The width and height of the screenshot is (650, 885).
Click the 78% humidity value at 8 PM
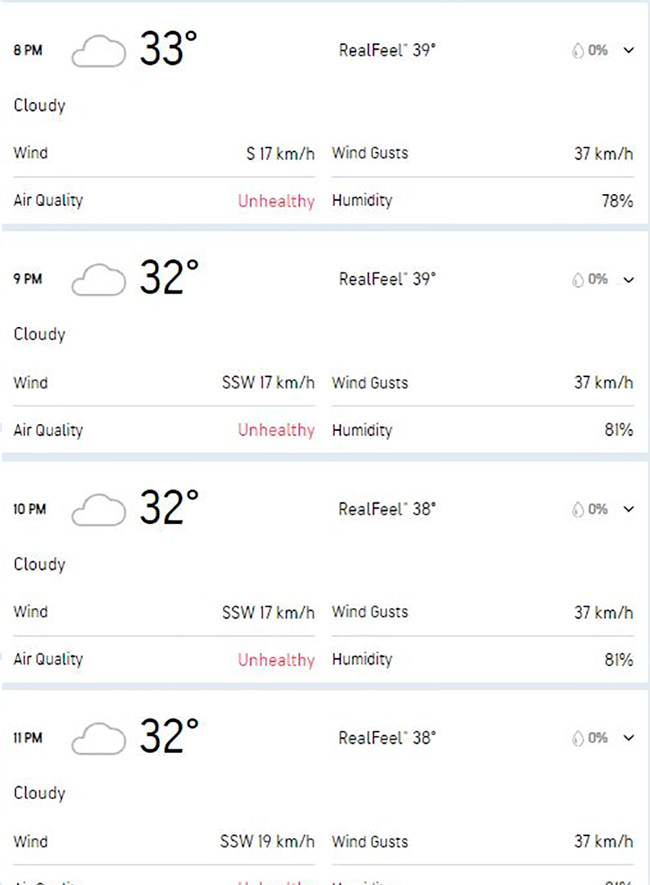tap(617, 201)
